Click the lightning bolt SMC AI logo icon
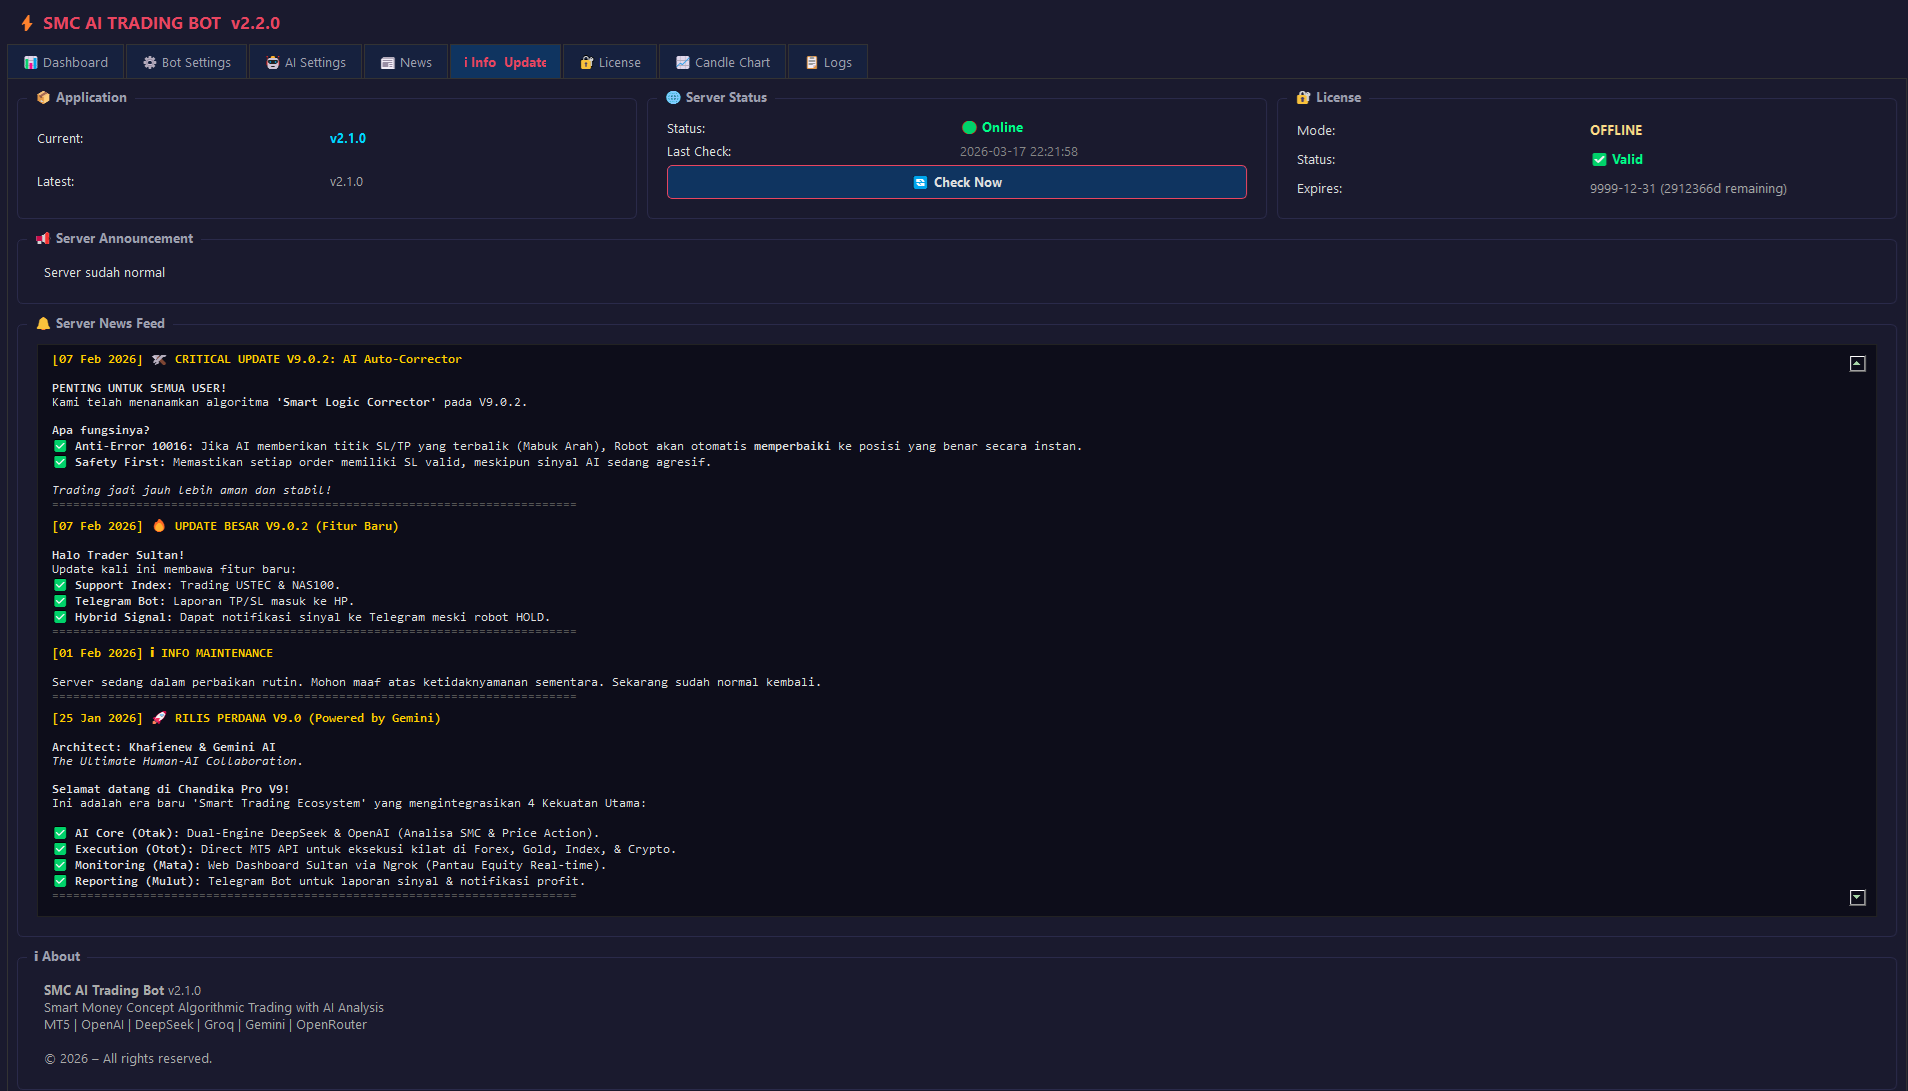 click(x=26, y=22)
